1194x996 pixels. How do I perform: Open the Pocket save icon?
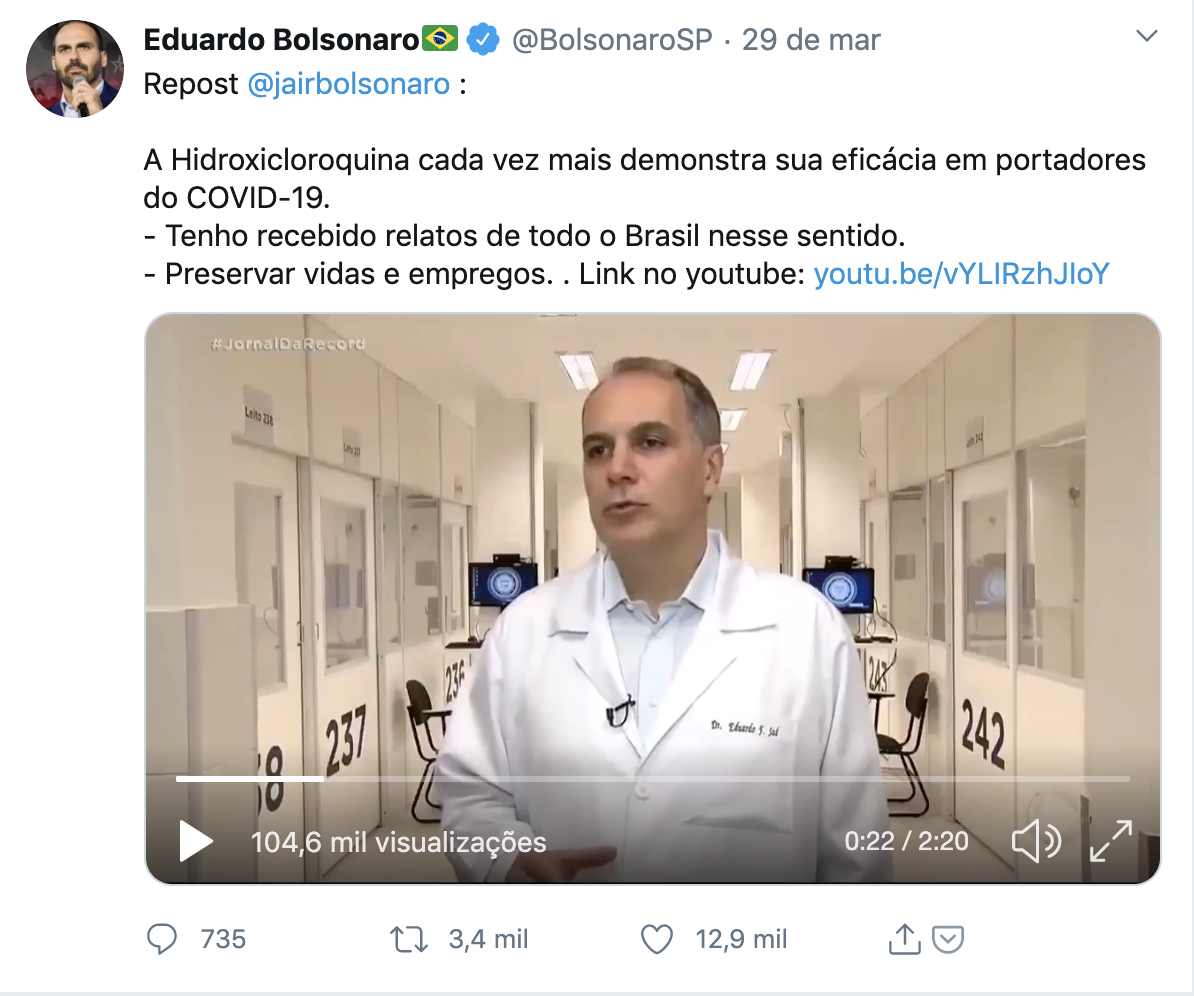point(948,940)
